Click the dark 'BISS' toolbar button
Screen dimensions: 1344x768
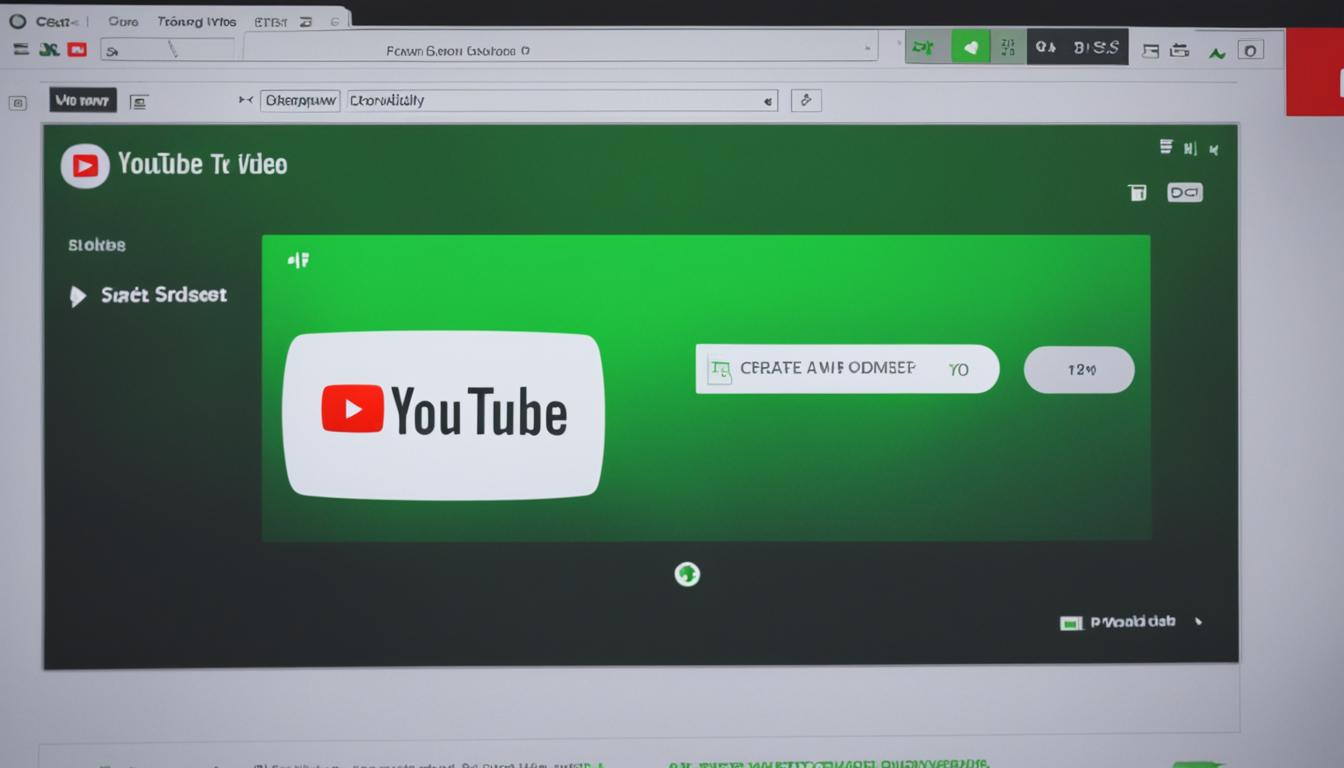1096,47
